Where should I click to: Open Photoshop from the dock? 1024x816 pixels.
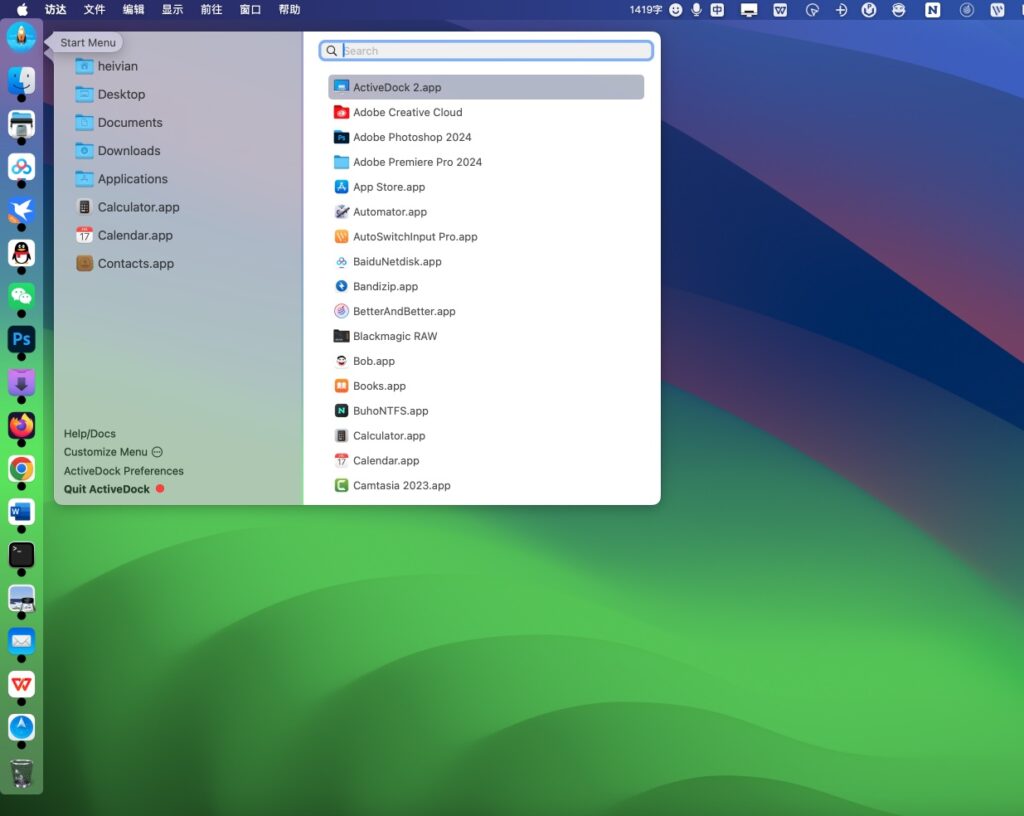coord(21,340)
